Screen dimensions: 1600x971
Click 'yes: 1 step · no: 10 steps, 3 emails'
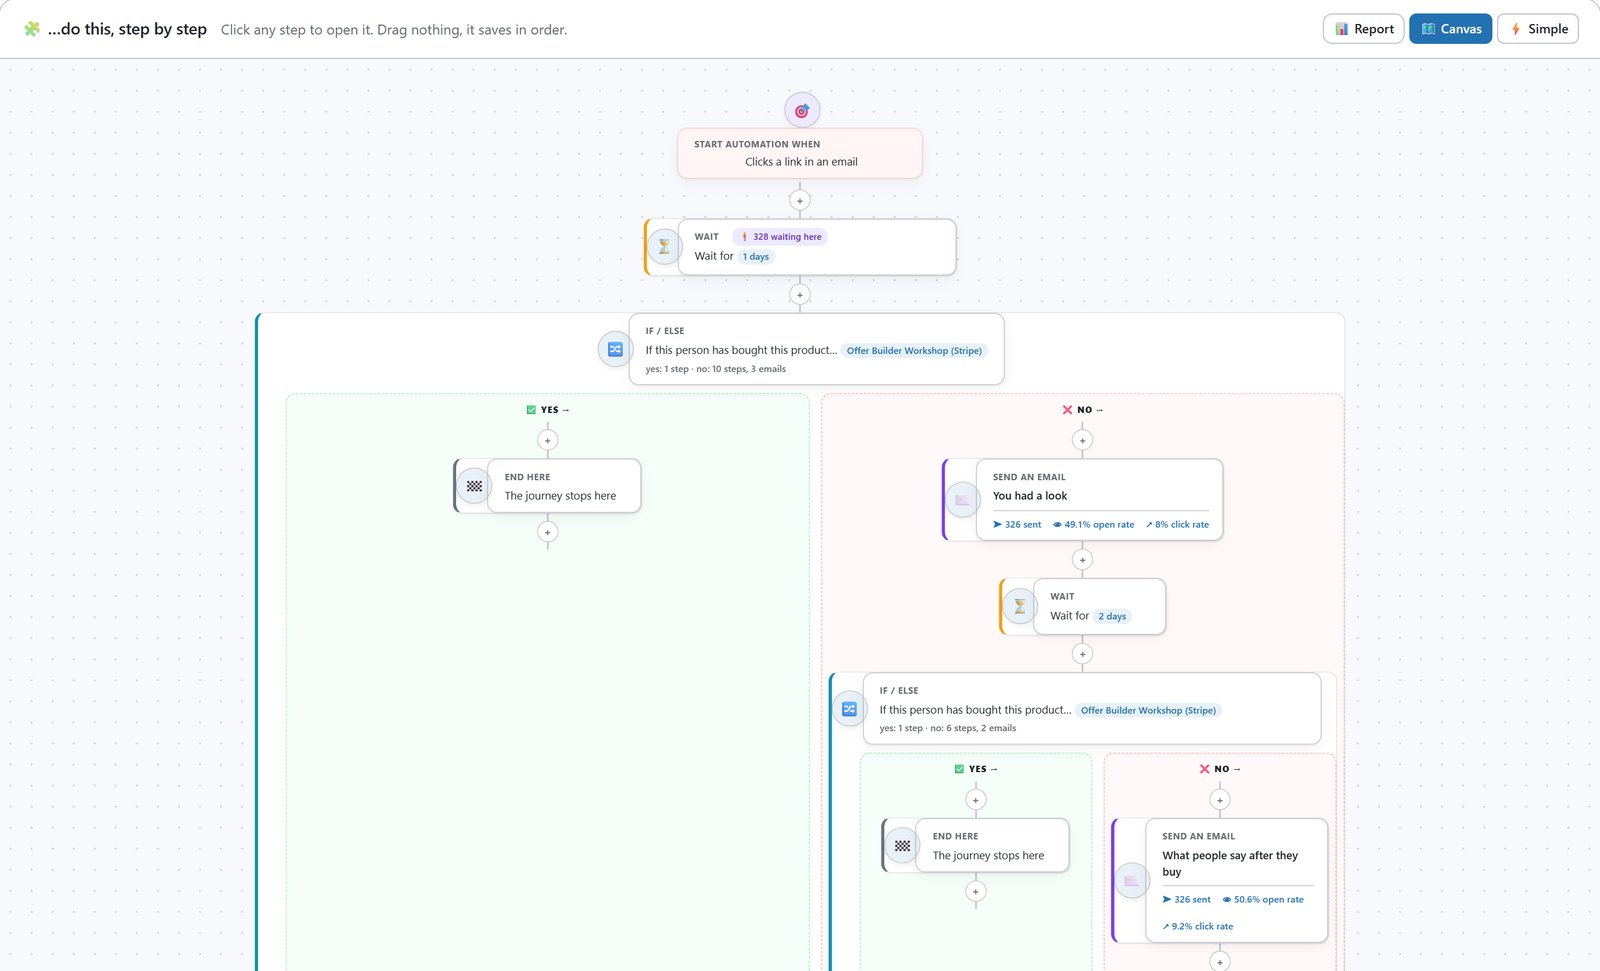point(716,369)
